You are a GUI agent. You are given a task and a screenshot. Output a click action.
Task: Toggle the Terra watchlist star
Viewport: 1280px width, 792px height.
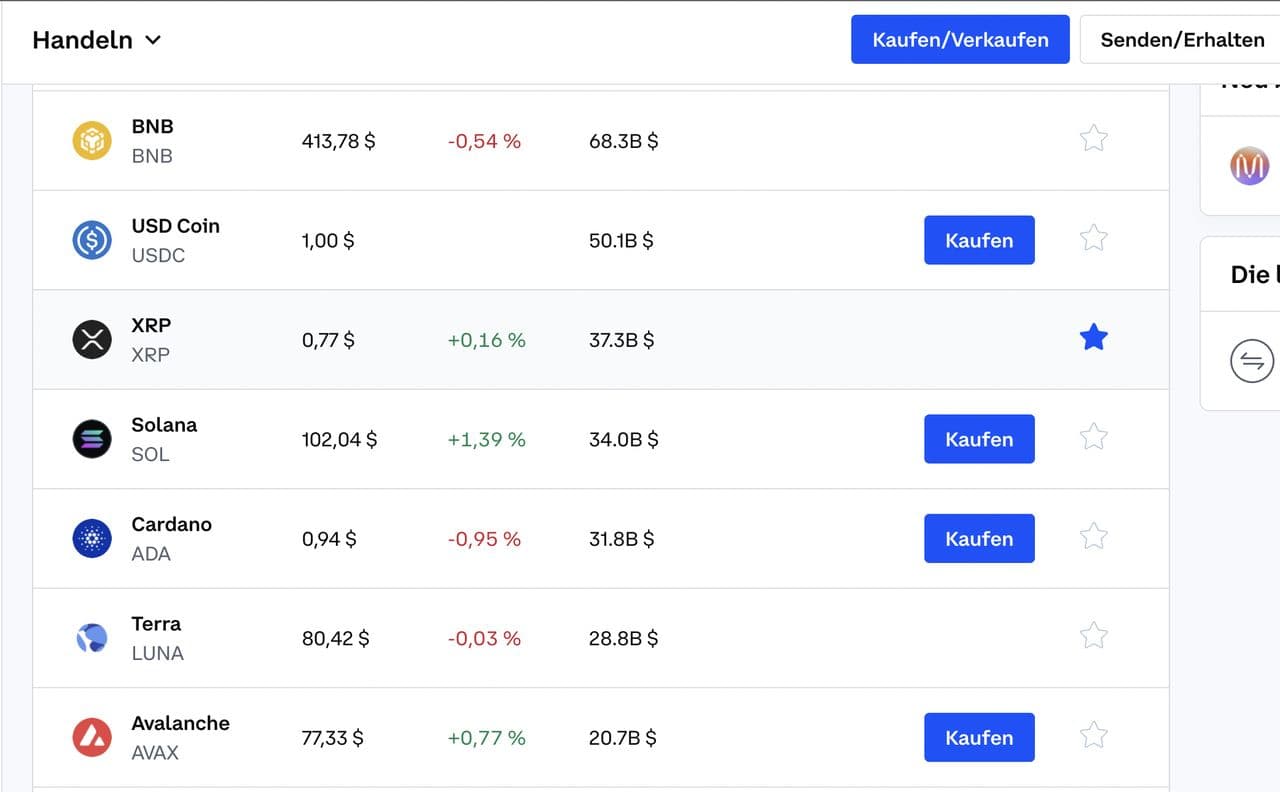coord(1094,636)
